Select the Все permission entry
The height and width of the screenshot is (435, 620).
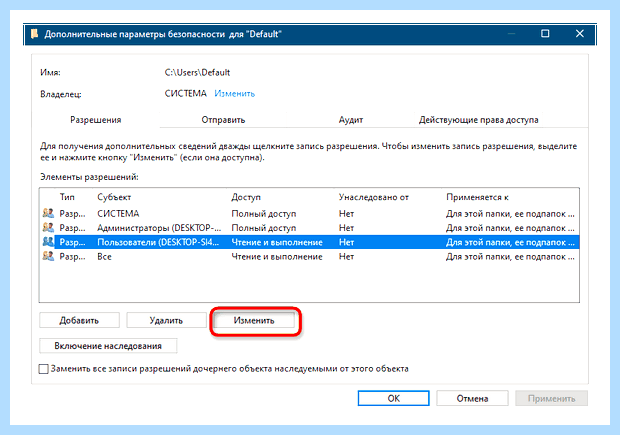pyautogui.click(x=309, y=257)
